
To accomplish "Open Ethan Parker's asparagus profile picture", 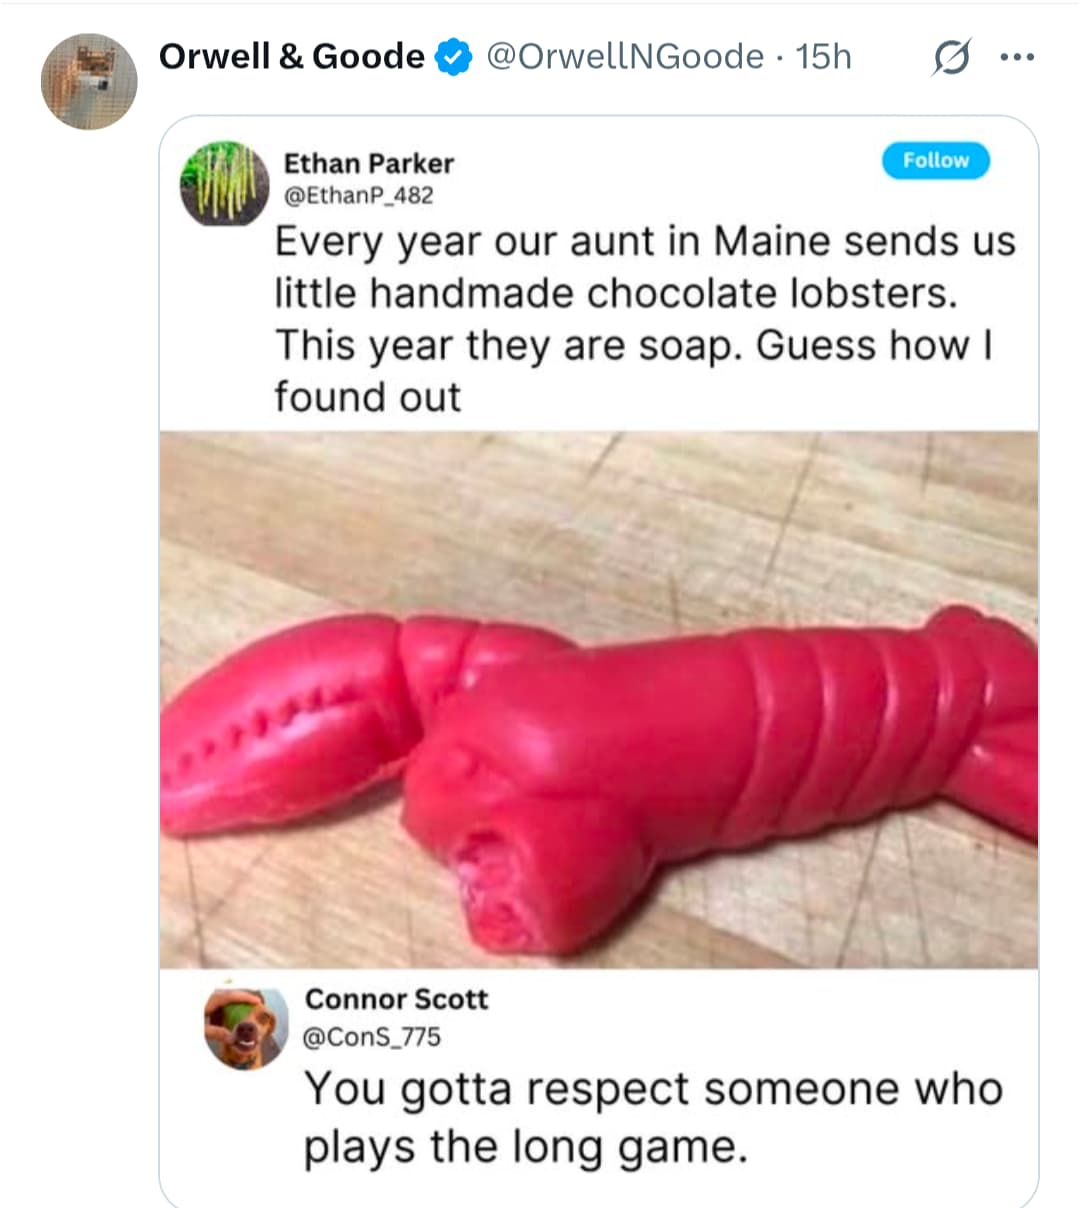I will pyautogui.click(x=224, y=183).
